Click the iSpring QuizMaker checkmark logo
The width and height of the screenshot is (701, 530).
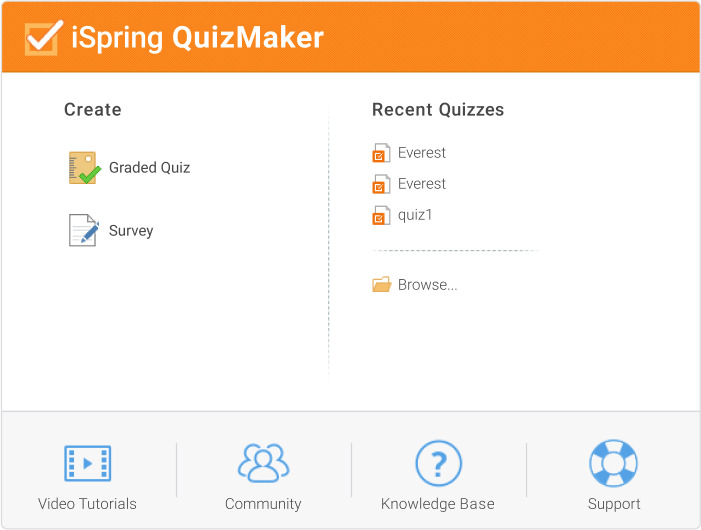(x=43, y=37)
